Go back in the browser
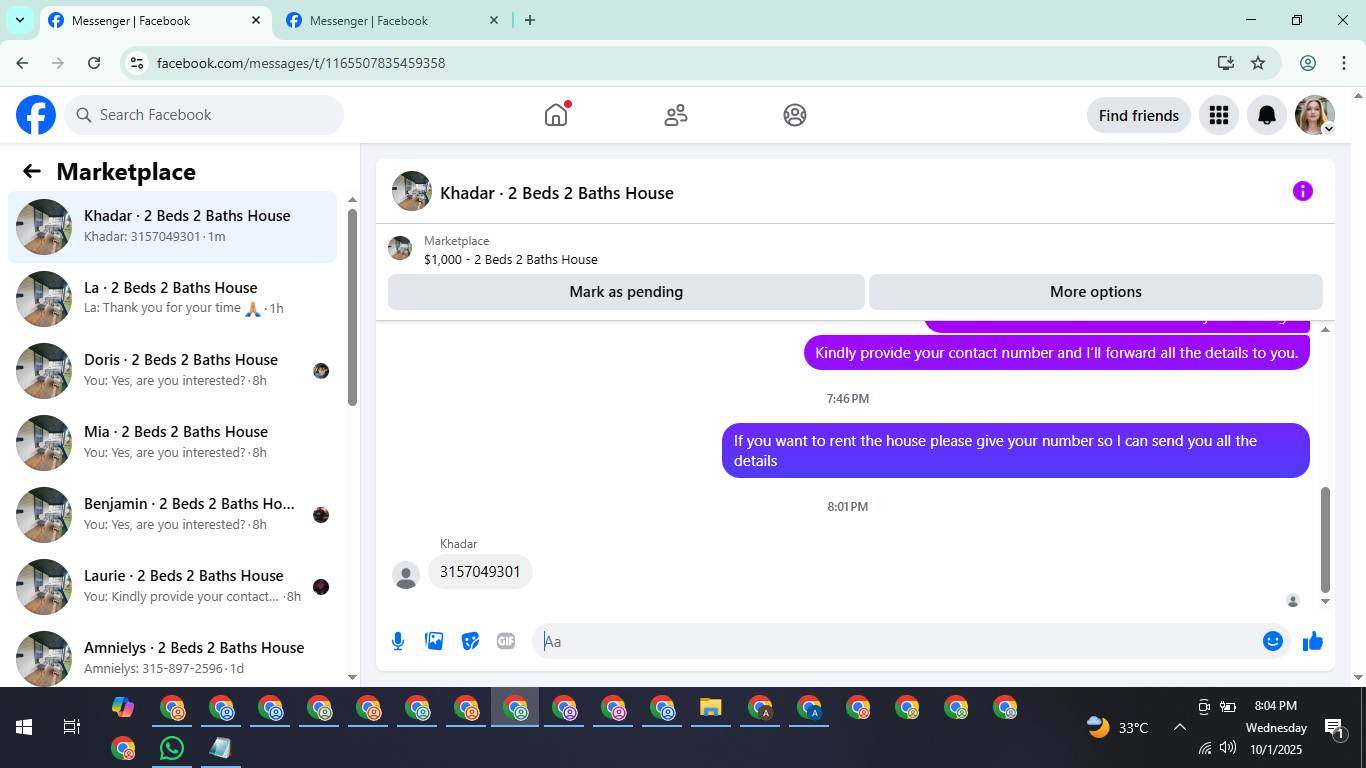 click(22, 63)
